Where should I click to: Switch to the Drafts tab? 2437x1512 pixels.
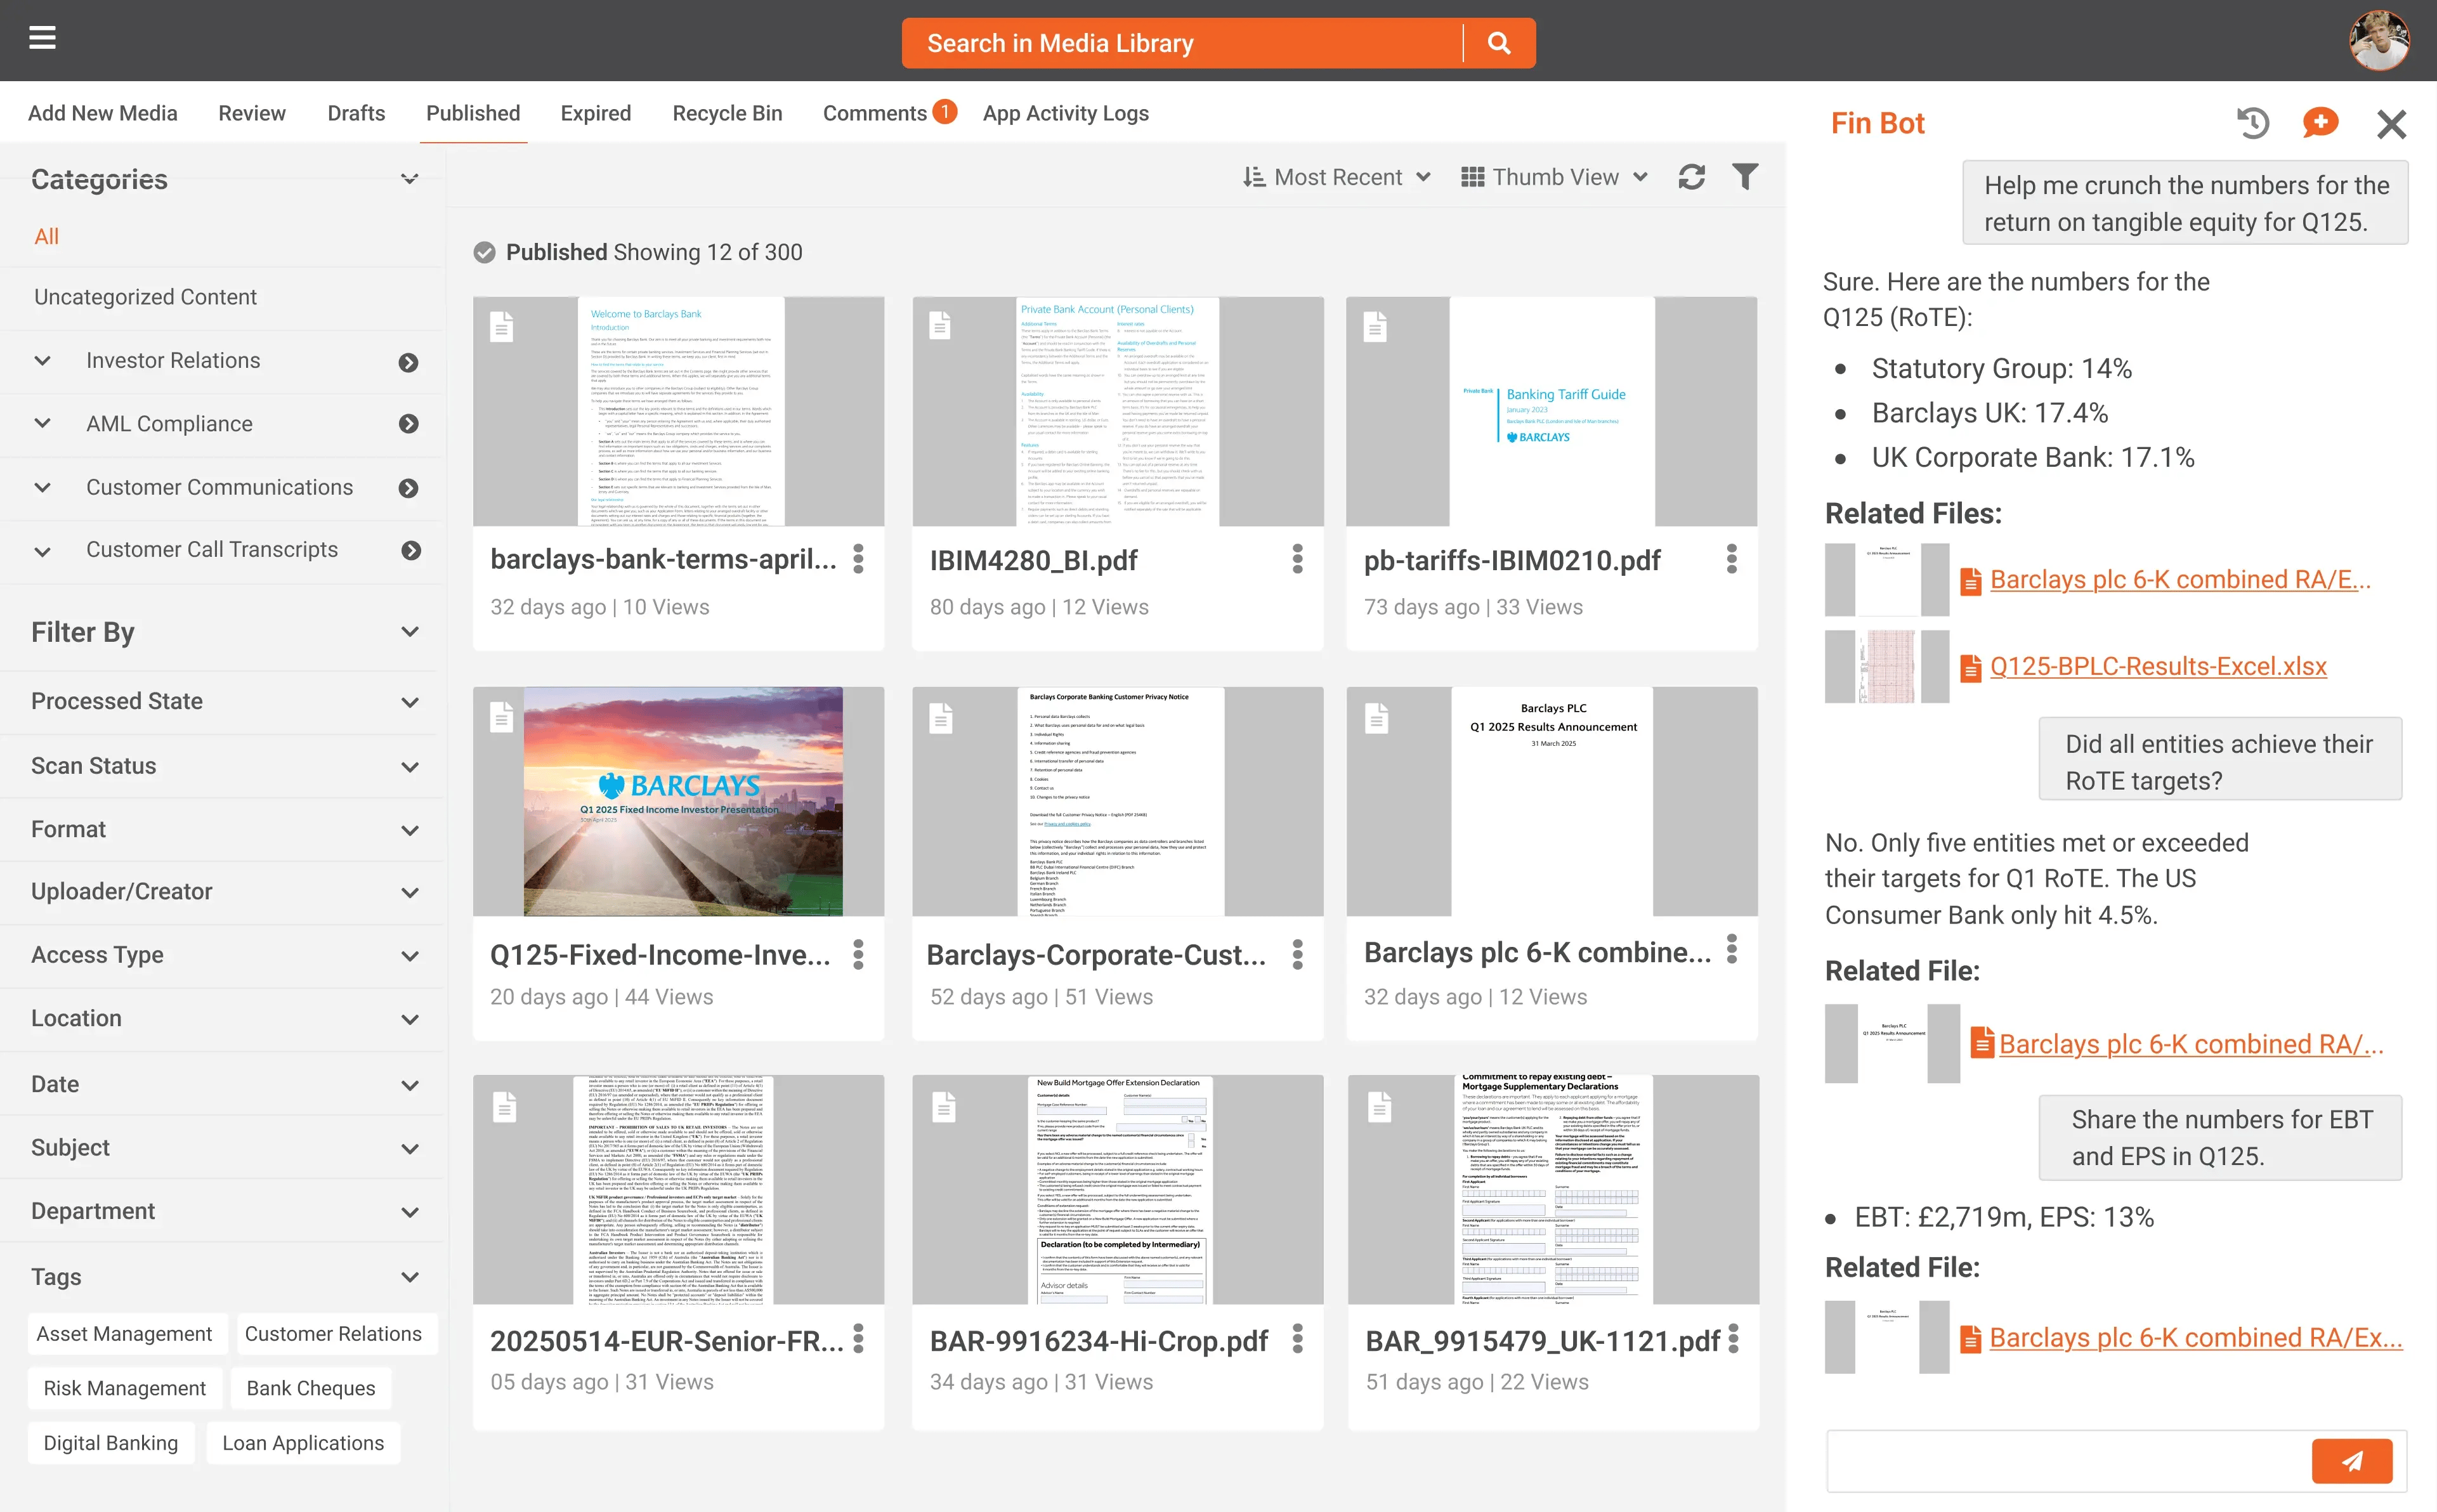tap(356, 113)
